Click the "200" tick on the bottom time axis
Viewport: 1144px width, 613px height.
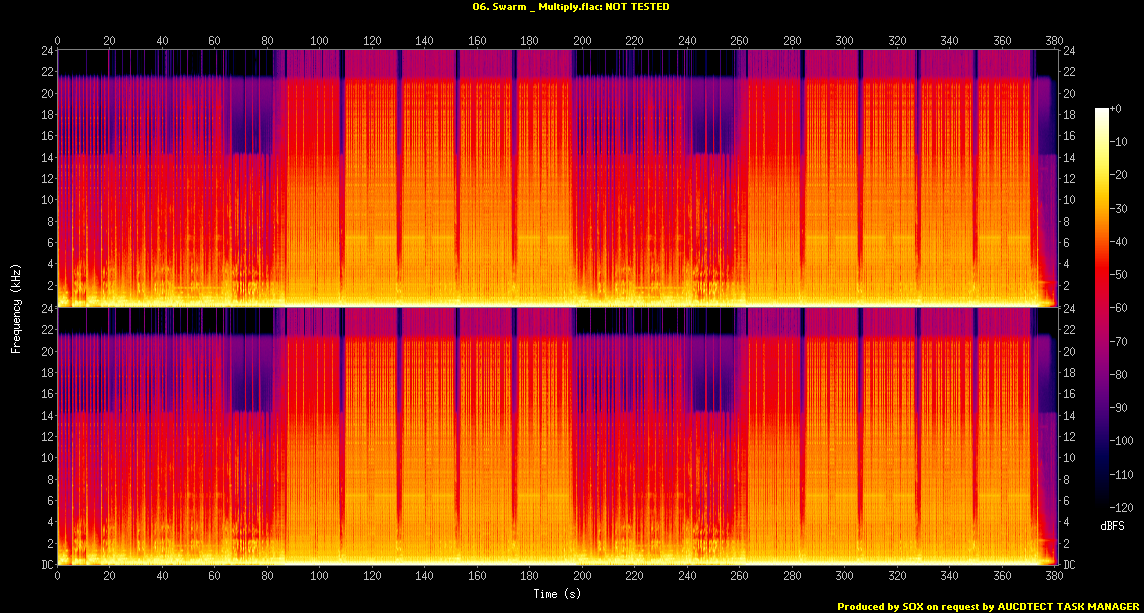coord(580,576)
